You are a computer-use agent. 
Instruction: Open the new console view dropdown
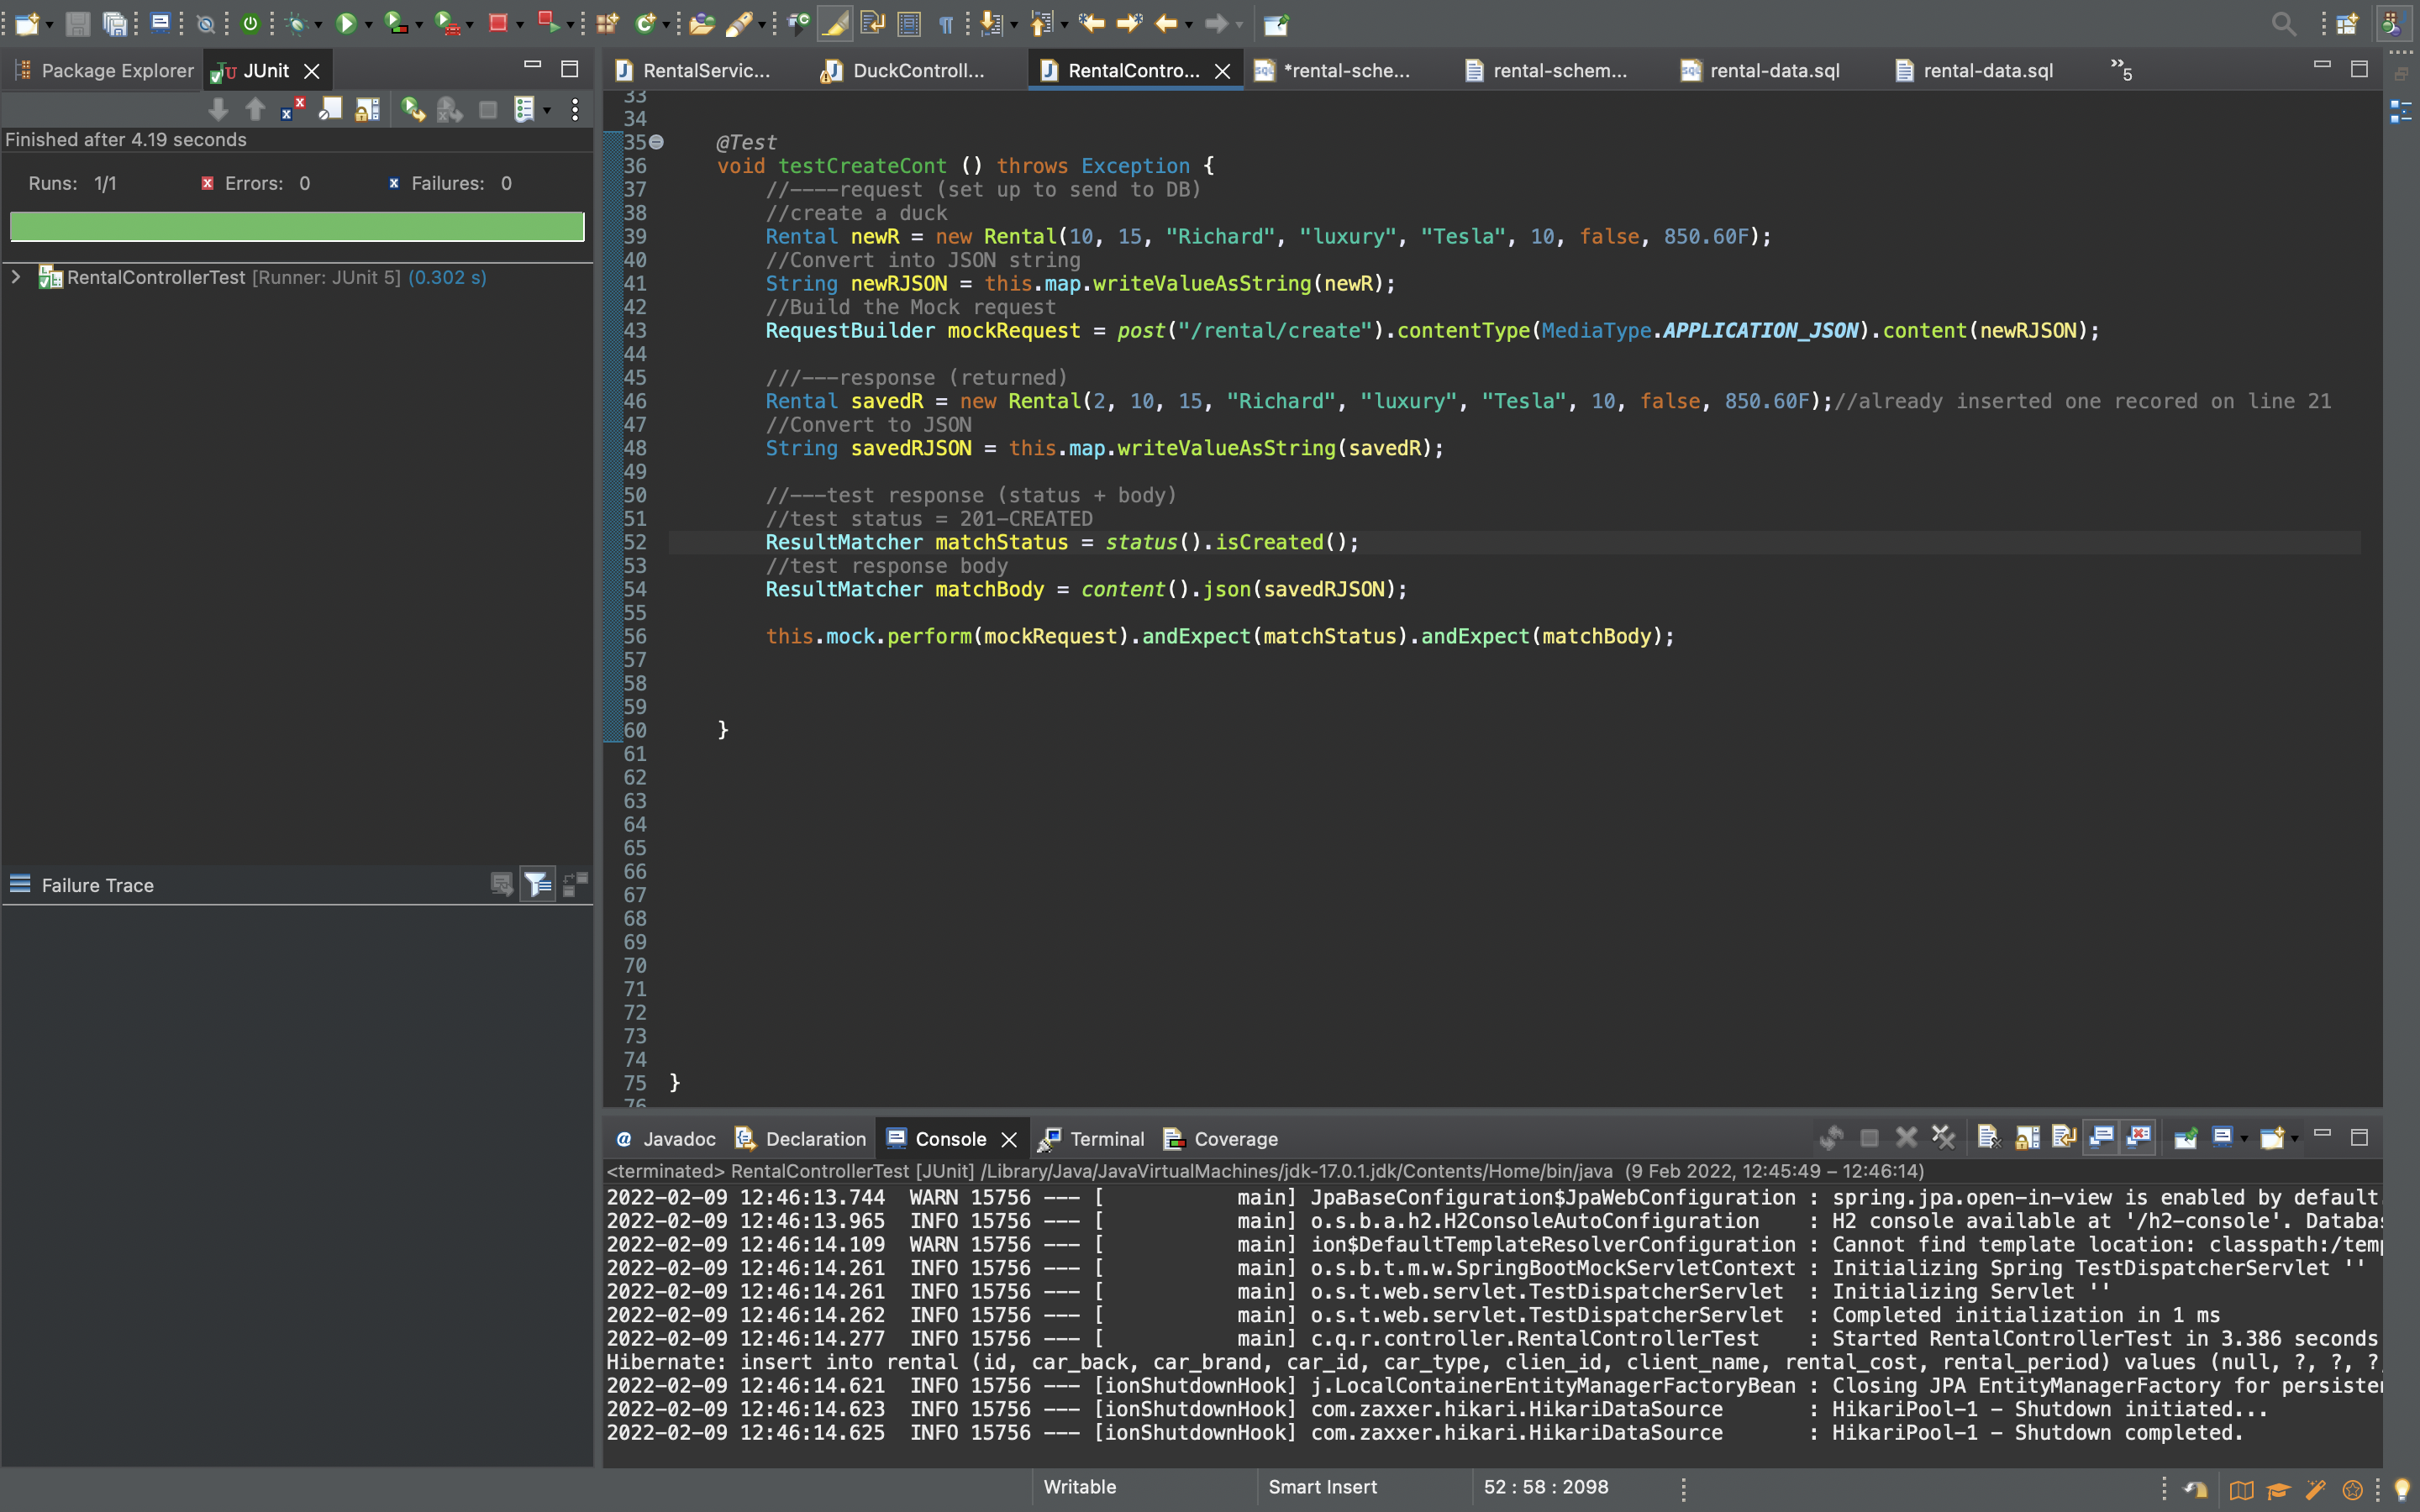click(2294, 1138)
